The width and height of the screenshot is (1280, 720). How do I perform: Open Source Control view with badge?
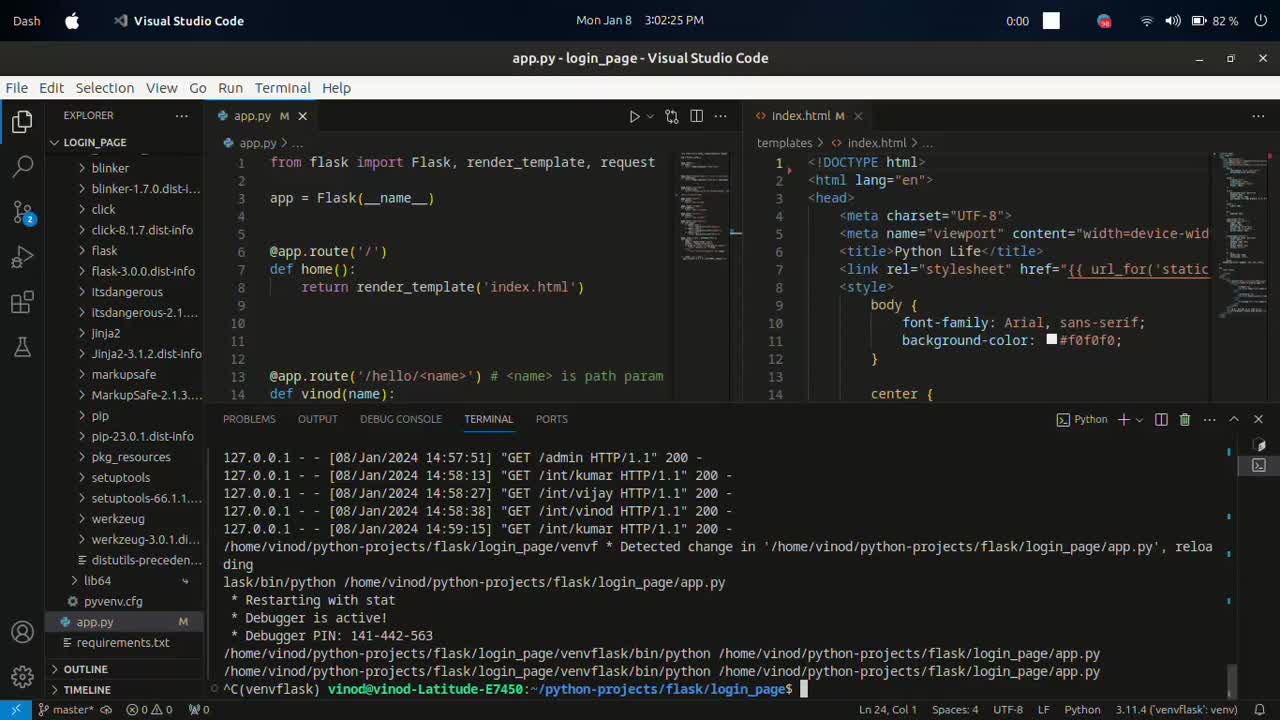click(x=22, y=212)
